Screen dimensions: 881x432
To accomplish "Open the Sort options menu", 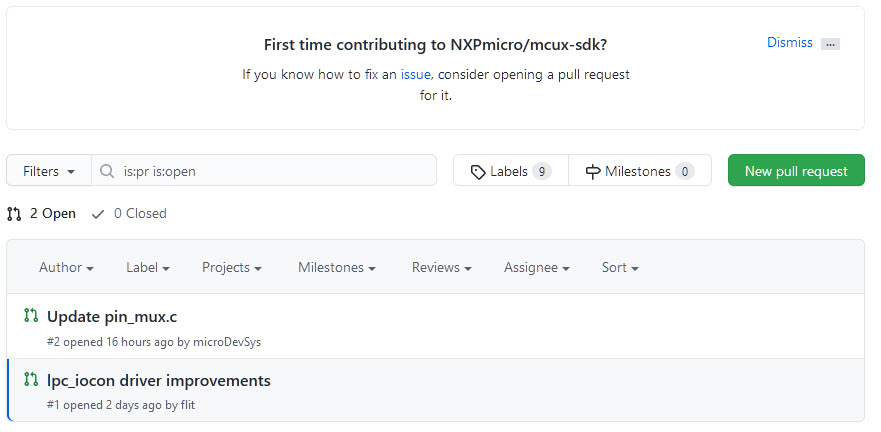I will 619,267.
